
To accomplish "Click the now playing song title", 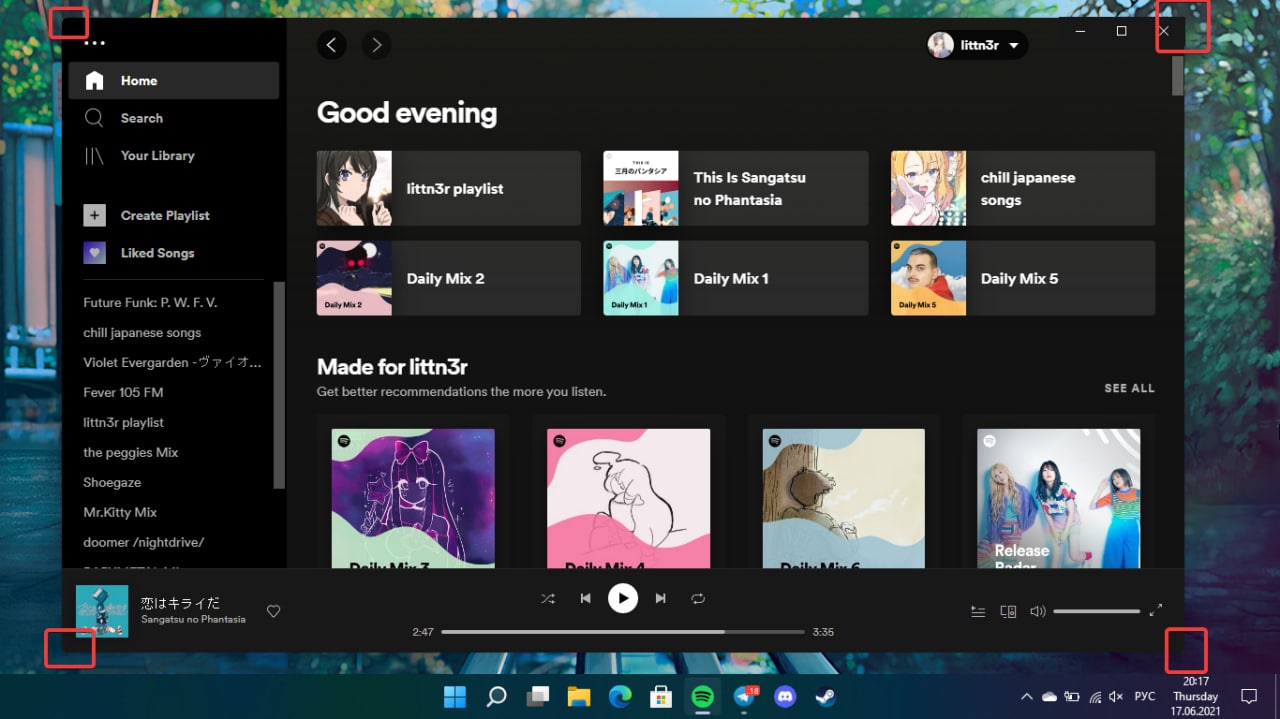I will click(x=180, y=603).
